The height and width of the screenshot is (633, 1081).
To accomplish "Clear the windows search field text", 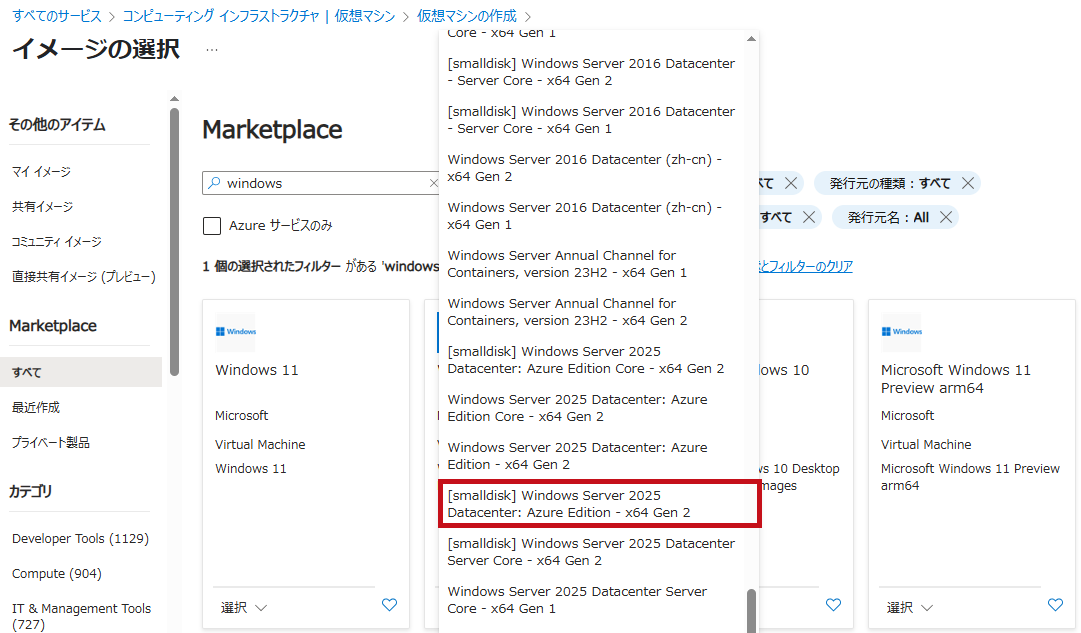I will tap(433, 183).
